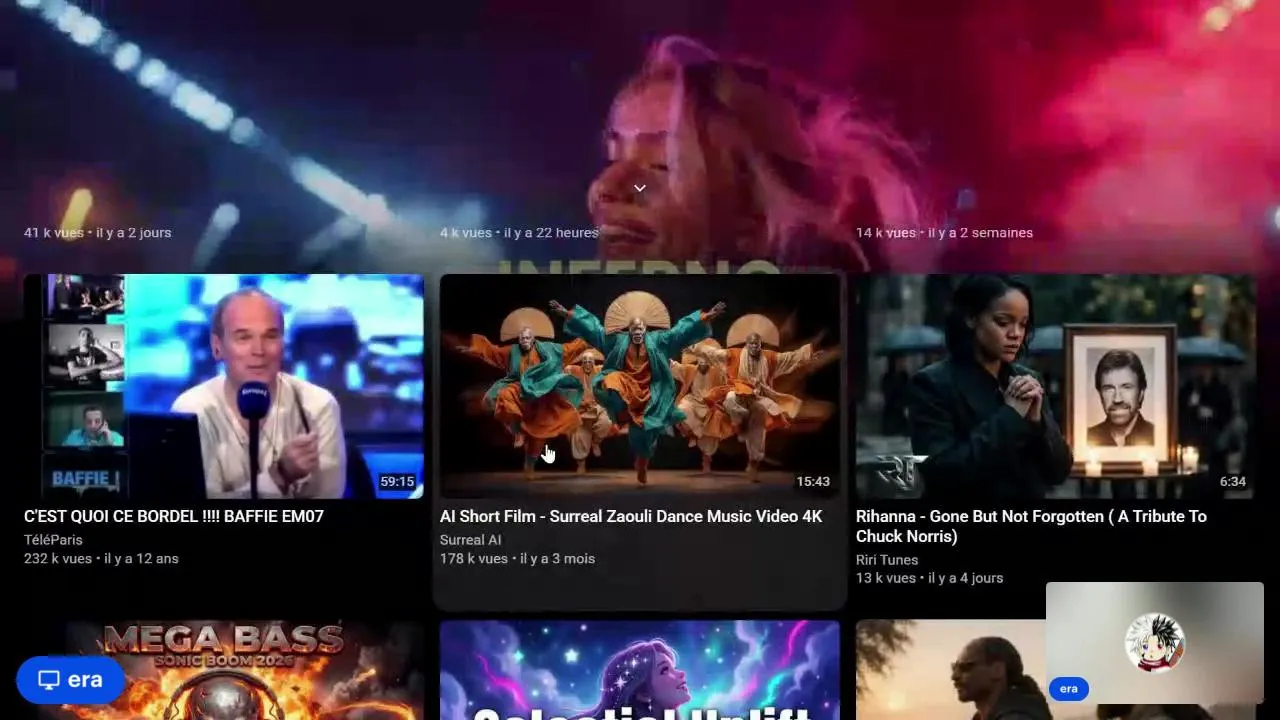1280x720 pixels.
Task: Open the Surreal AI channel name
Action: (470, 540)
